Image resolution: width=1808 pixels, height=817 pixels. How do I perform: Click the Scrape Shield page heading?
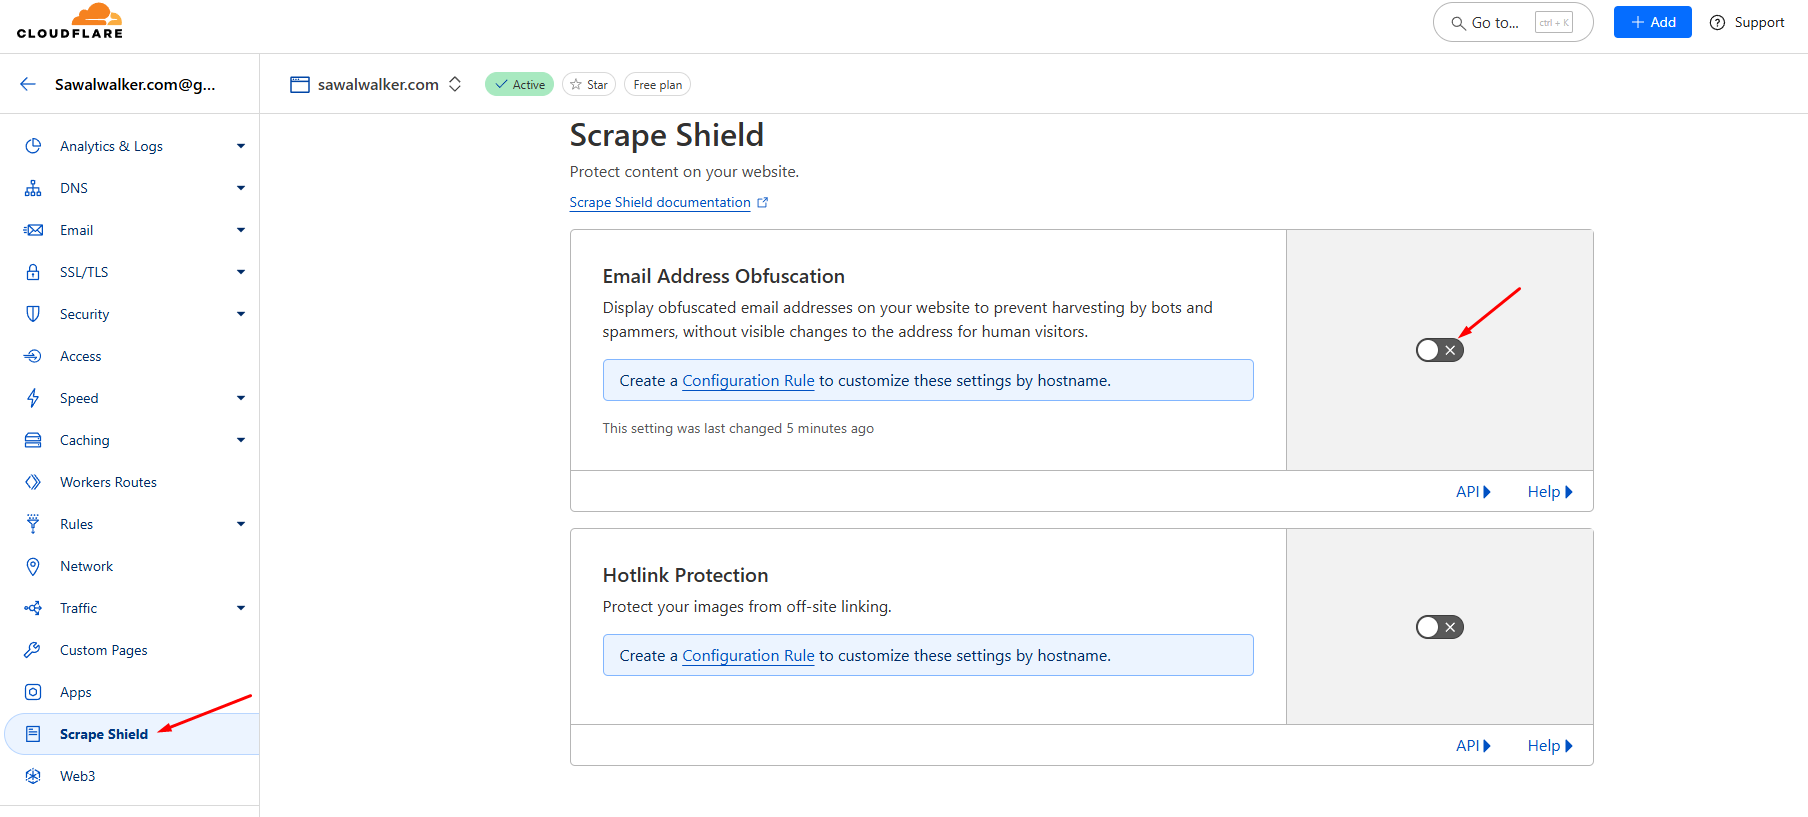pyautogui.click(x=667, y=135)
